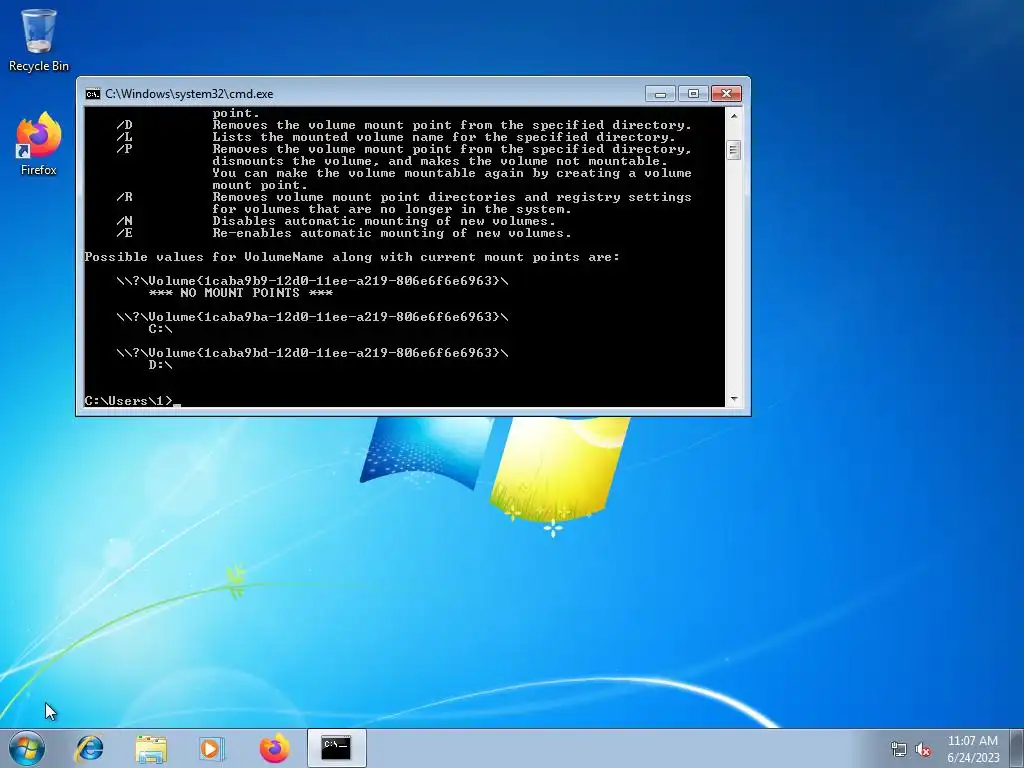Click the /N option text
Image resolution: width=1024 pixels, height=768 pixels.
[124, 221]
